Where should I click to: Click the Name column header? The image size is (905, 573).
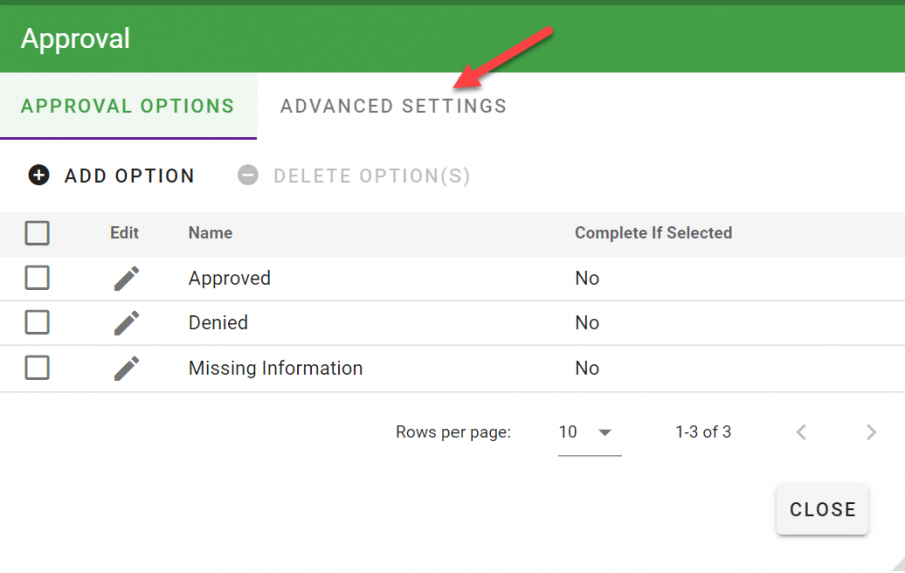(x=210, y=233)
